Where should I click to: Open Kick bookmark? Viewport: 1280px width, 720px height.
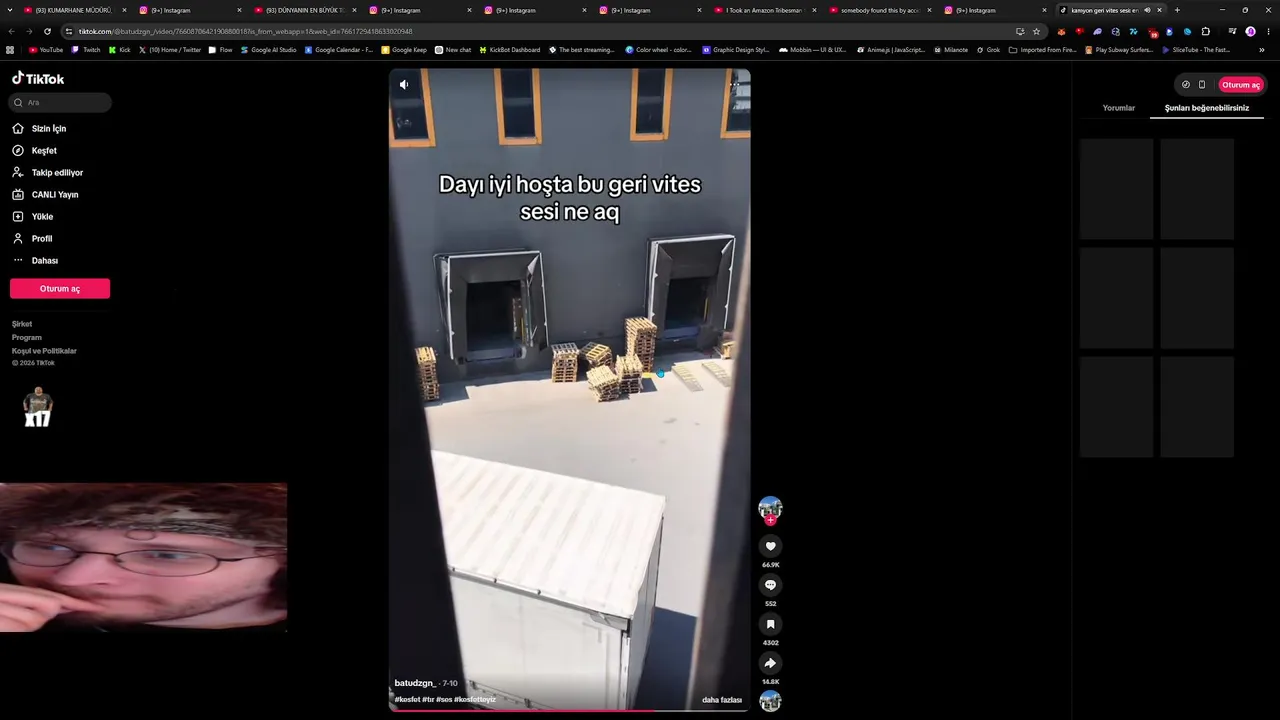(120, 50)
